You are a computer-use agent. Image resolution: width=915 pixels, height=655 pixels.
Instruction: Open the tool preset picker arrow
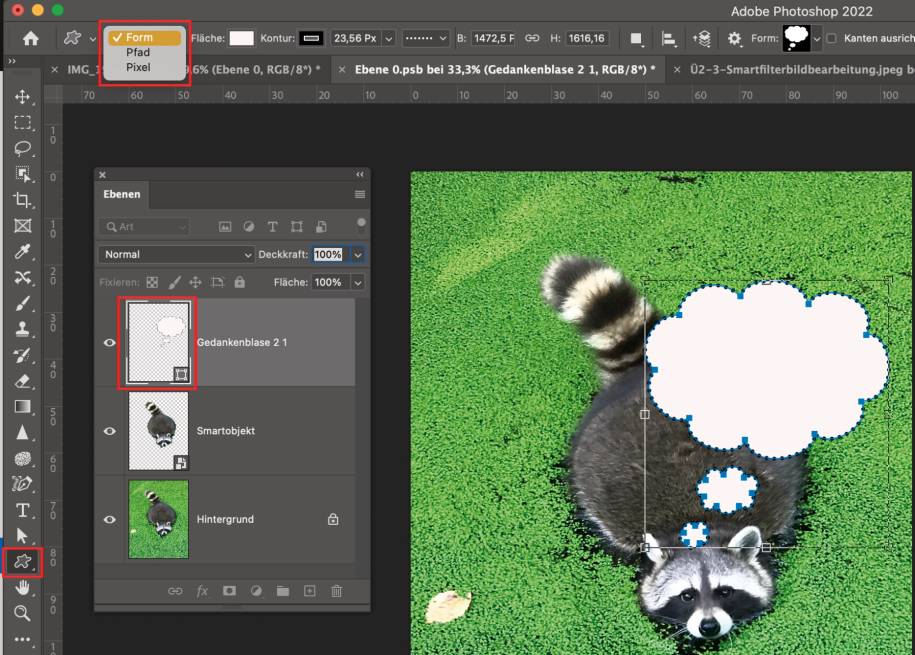click(x=93, y=39)
